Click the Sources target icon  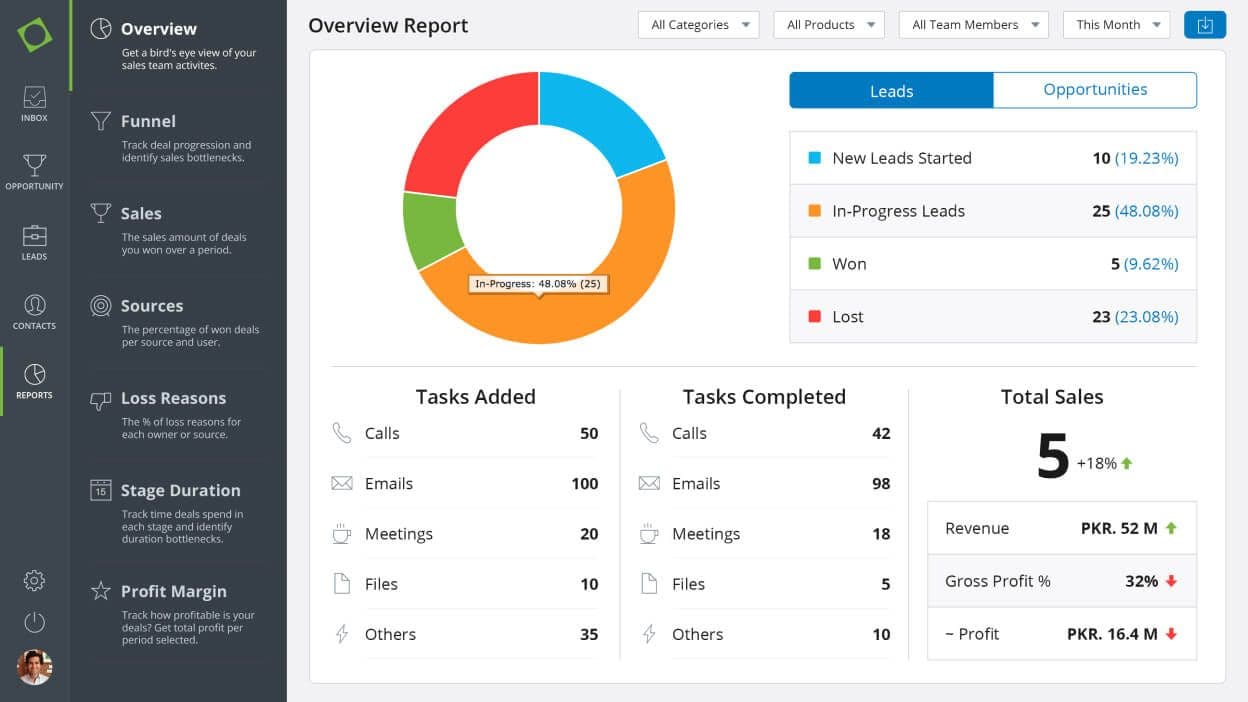point(101,306)
